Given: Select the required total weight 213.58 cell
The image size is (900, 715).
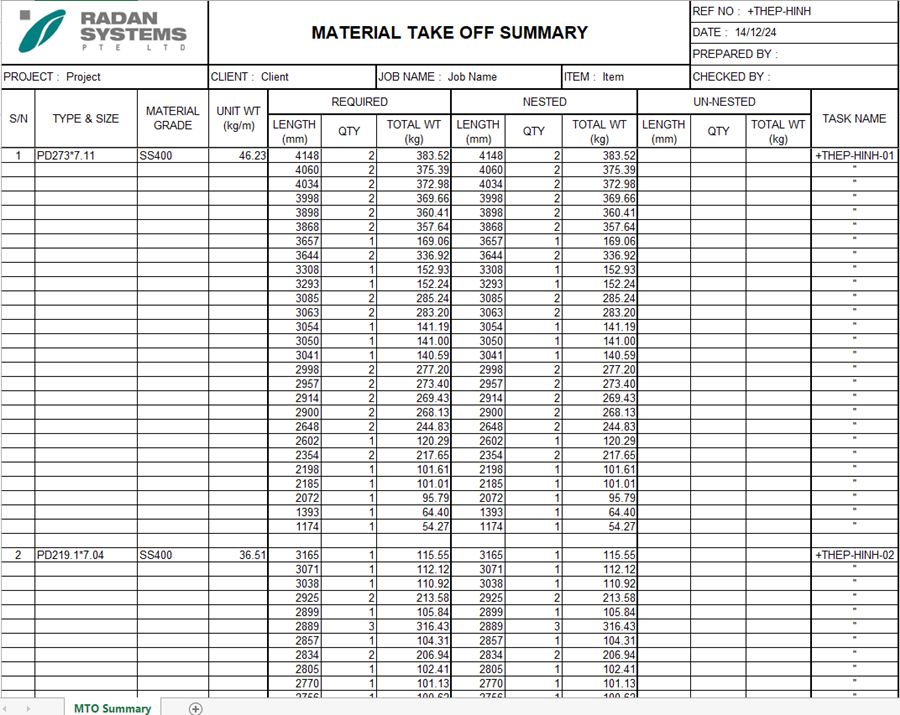Looking at the screenshot, I should [x=414, y=597].
